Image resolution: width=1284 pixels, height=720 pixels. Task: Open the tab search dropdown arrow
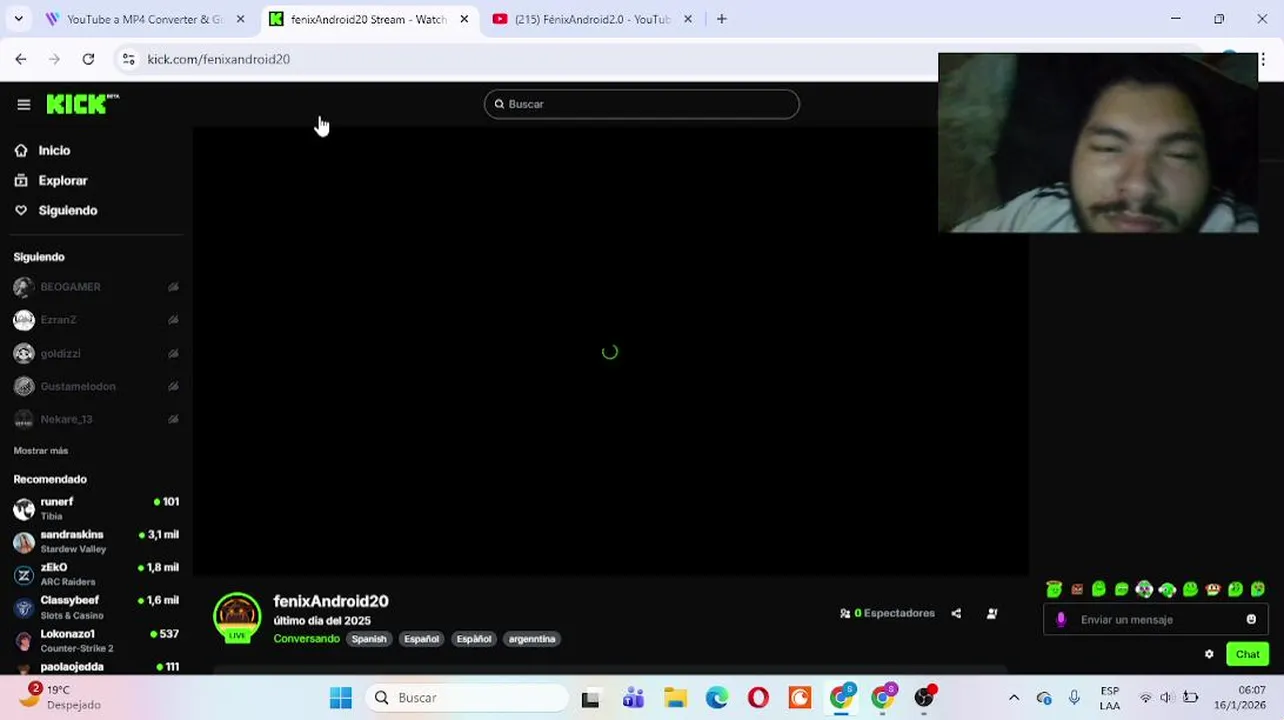point(18,19)
